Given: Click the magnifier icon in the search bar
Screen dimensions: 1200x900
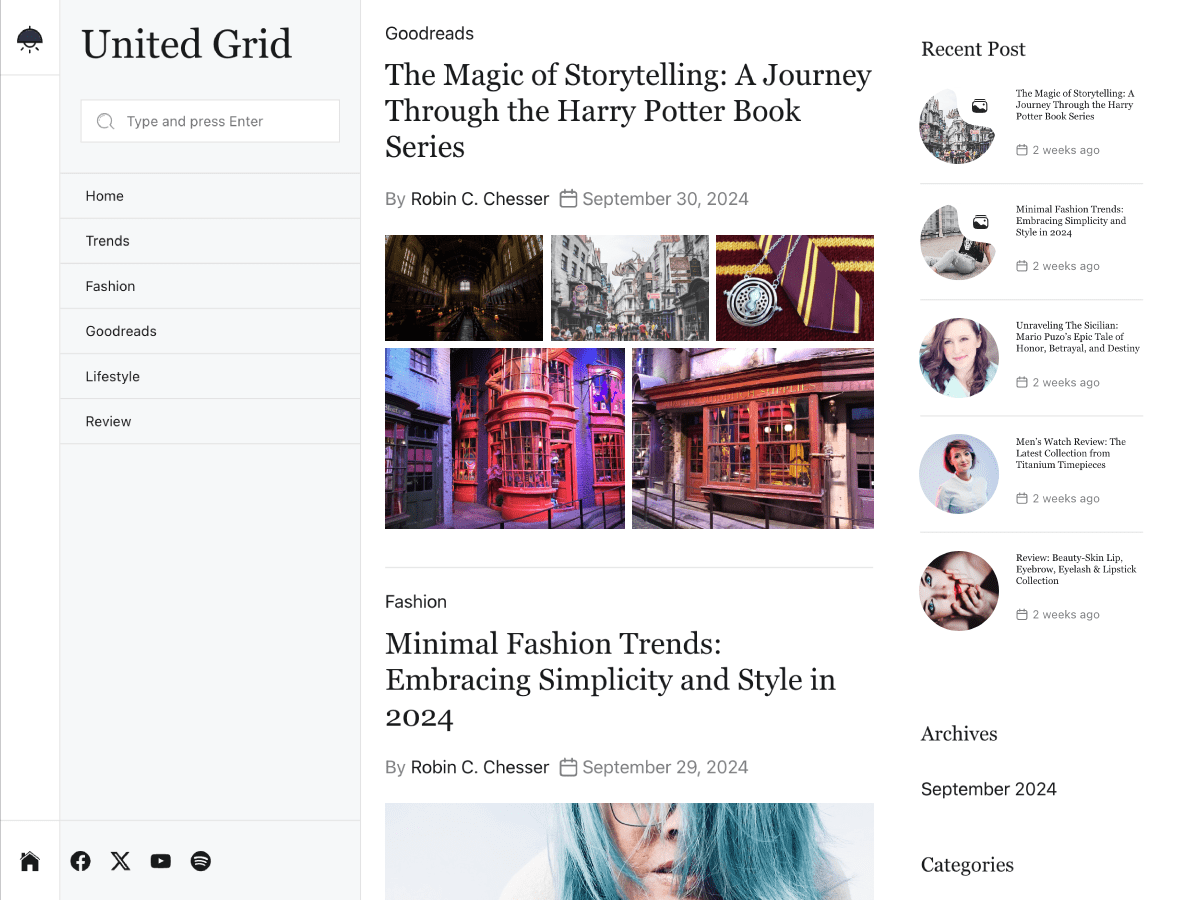Looking at the screenshot, I should pyautogui.click(x=105, y=121).
